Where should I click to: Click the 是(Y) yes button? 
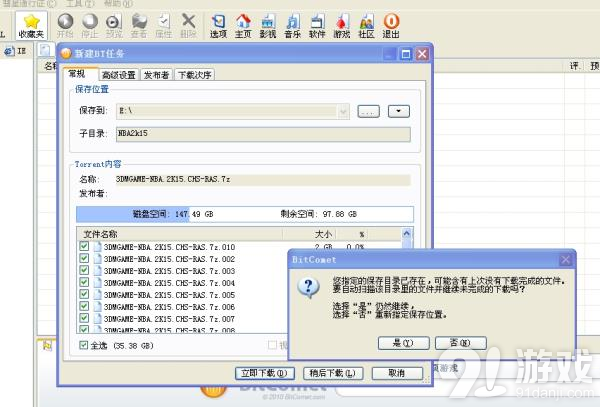(x=403, y=343)
